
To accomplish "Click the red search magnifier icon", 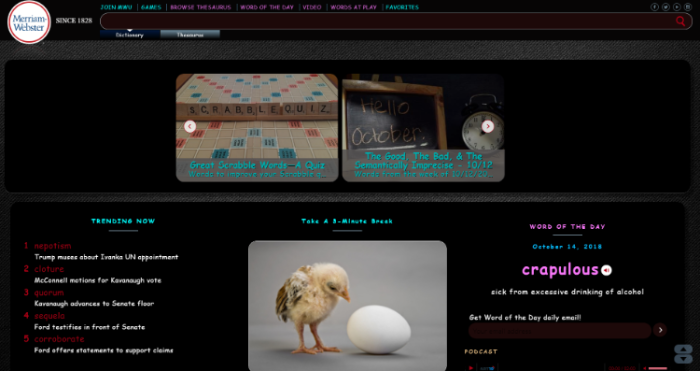I will [x=680, y=21].
